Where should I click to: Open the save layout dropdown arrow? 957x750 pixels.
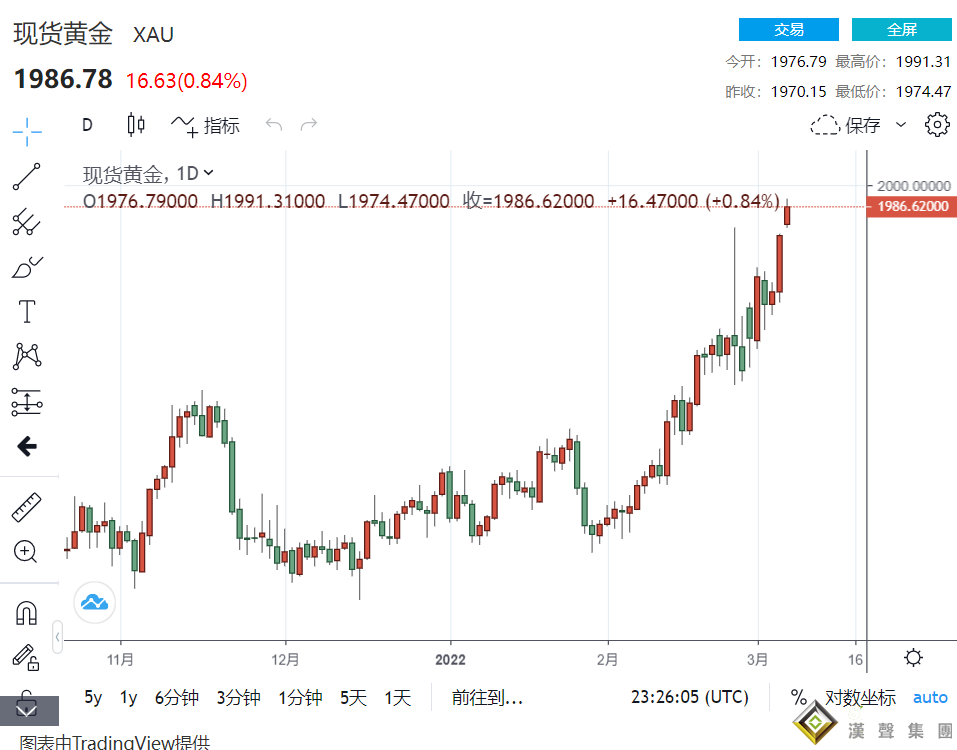[903, 125]
